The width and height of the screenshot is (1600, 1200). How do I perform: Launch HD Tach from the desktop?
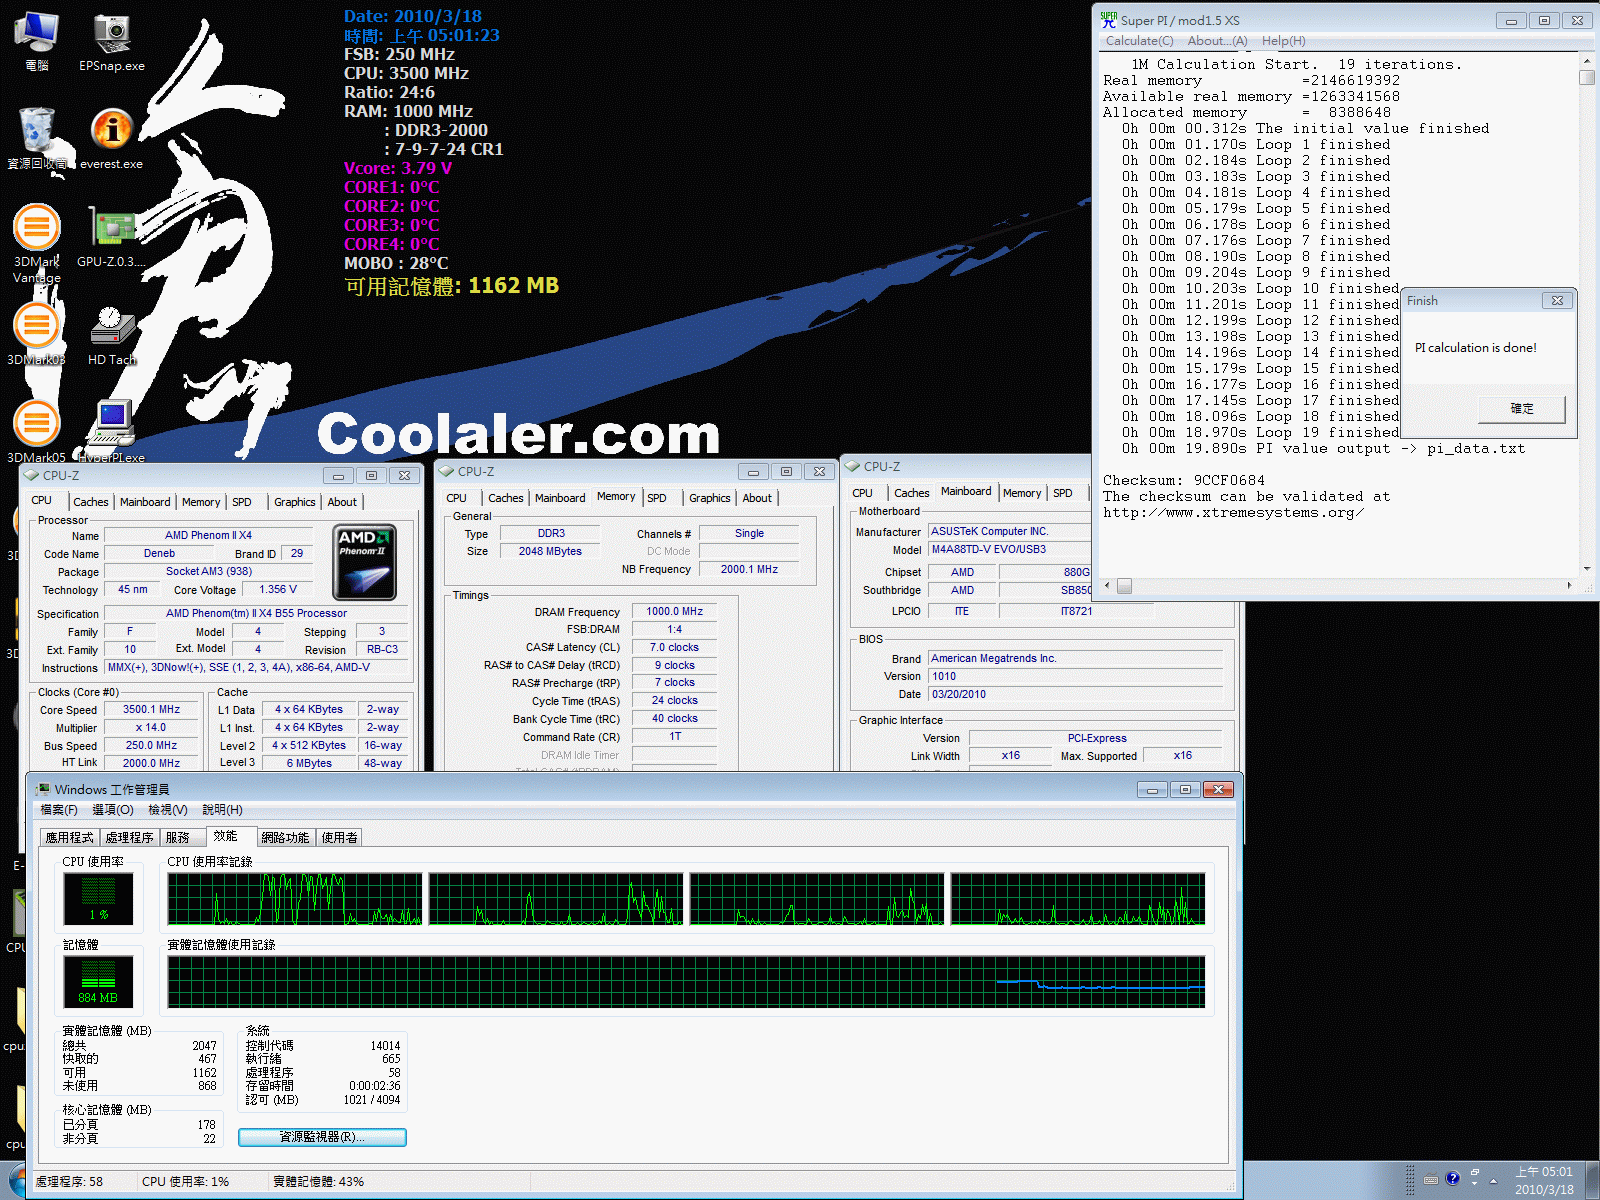pos(112,334)
